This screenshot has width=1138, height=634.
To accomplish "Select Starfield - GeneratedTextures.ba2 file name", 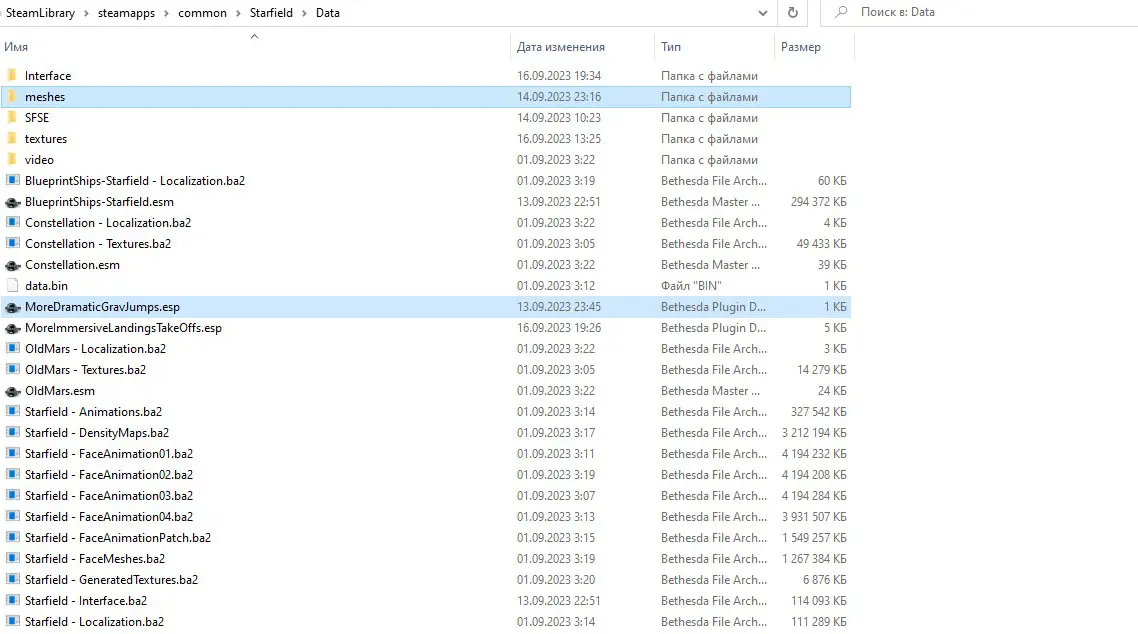I will pyautogui.click(x=111, y=580).
